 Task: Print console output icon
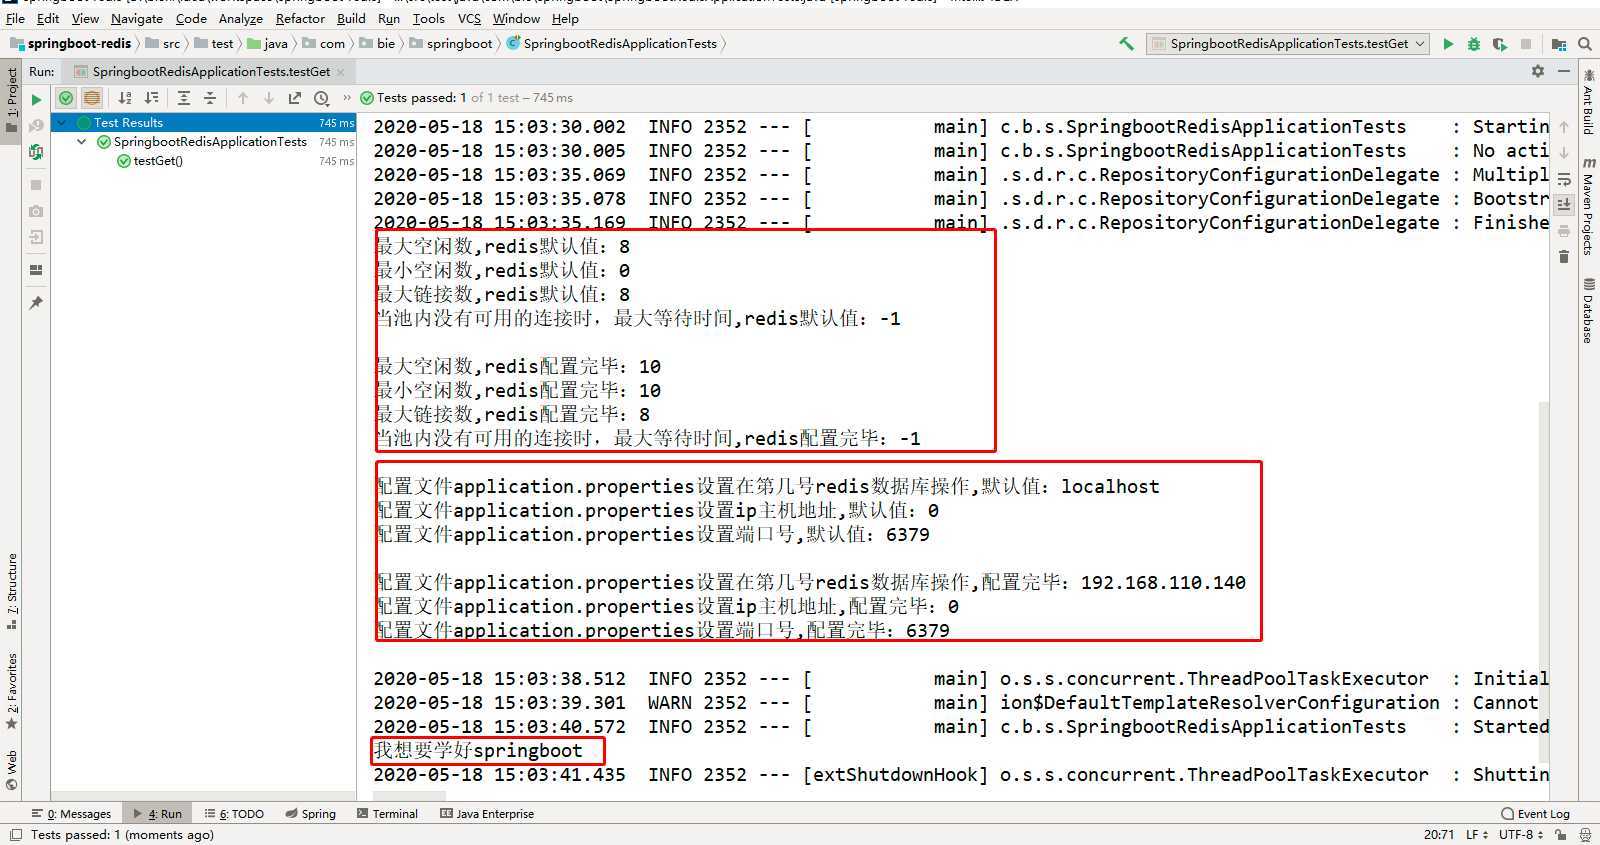click(1564, 231)
